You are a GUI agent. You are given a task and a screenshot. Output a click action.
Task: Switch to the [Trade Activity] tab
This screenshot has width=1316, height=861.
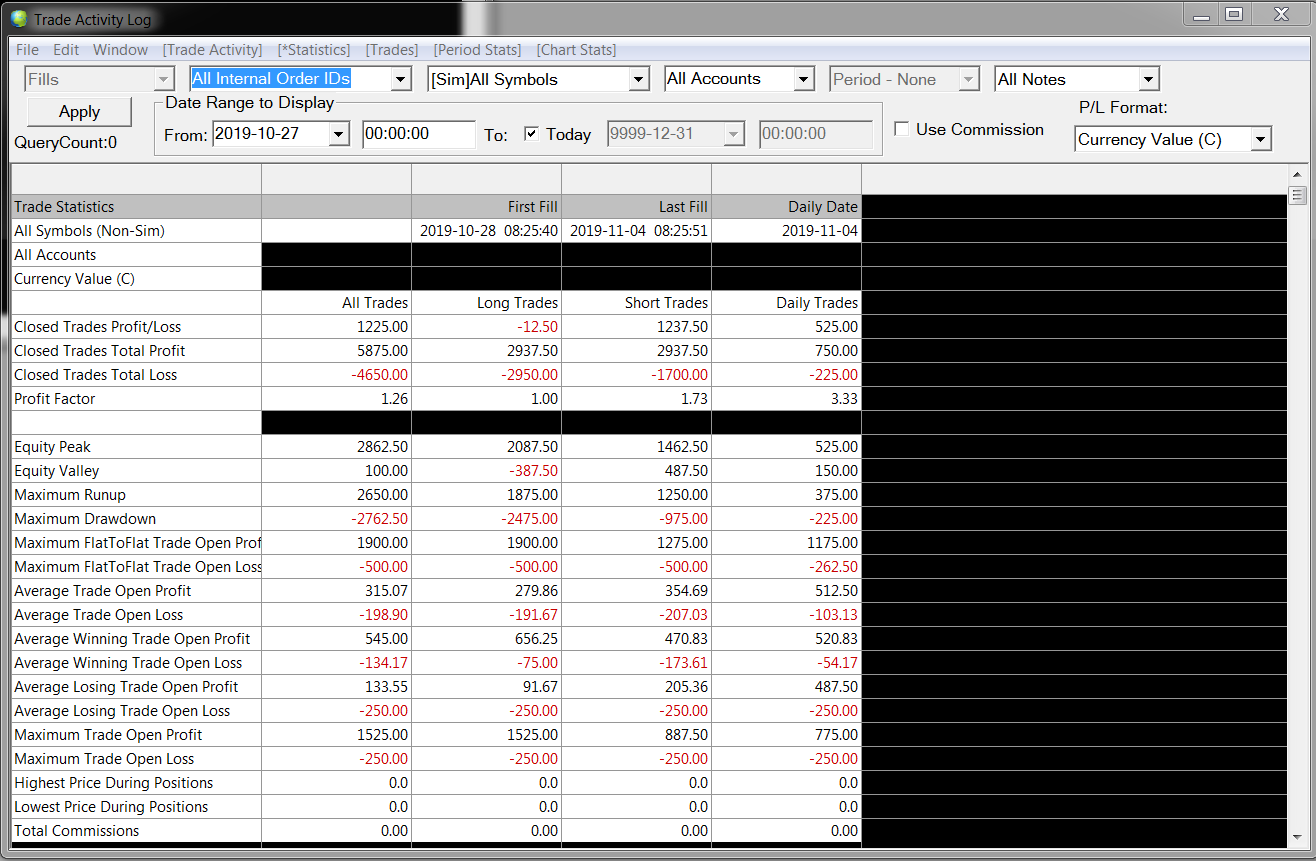click(x=213, y=50)
